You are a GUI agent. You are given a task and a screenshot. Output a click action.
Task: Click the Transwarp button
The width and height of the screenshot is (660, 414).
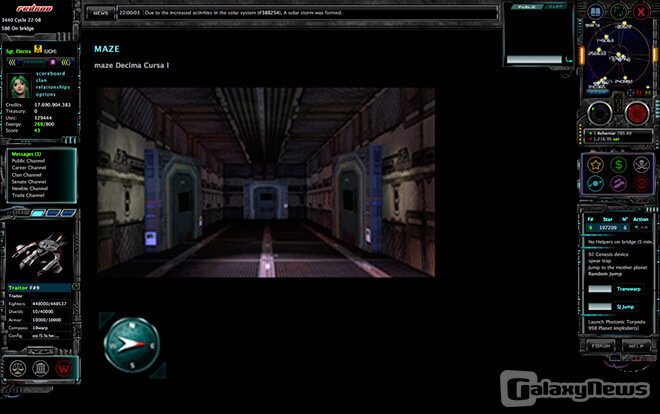pyautogui.click(x=628, y=289)
